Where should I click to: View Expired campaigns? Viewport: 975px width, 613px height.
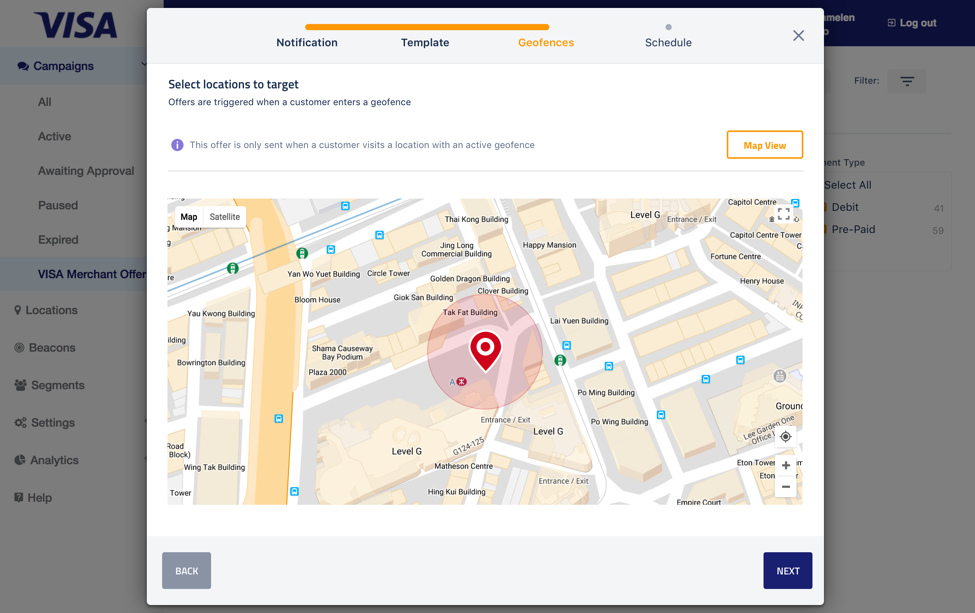tap(58, 240)
